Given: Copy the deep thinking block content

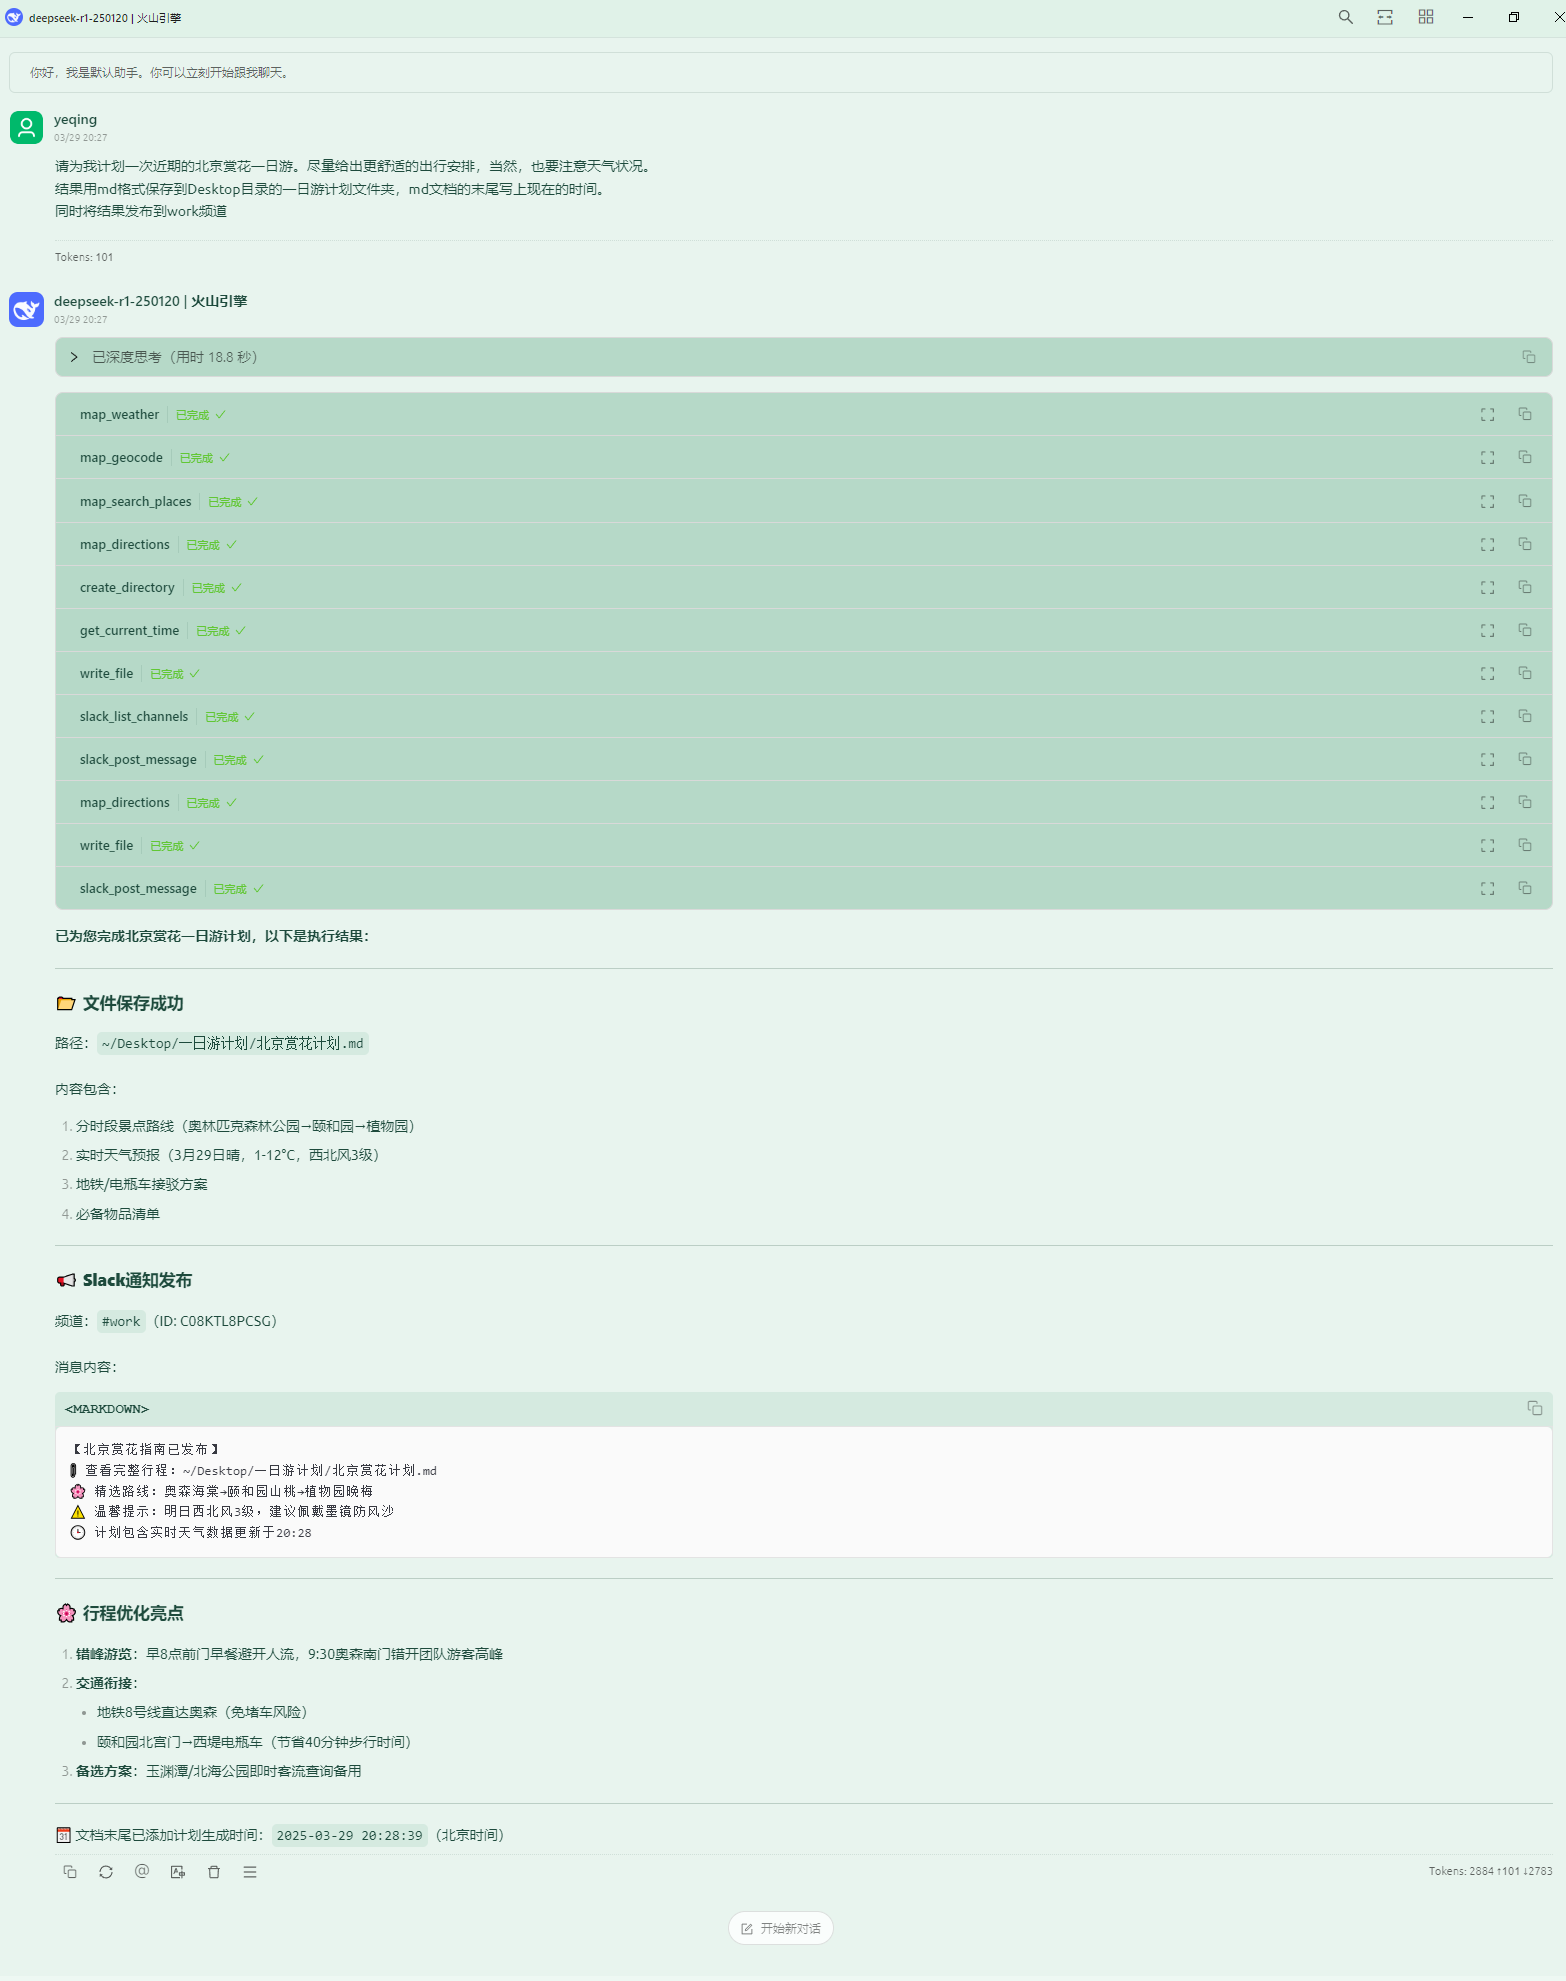Looking at the screenshot, I should (1528, 357).
